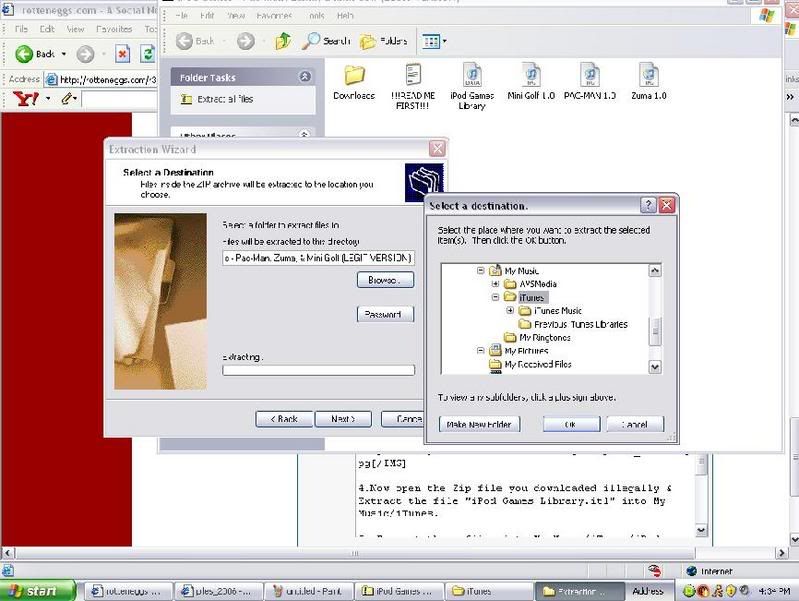Click the extraction directory path field
The image size is (799, 601).
(x=318, y=258)
